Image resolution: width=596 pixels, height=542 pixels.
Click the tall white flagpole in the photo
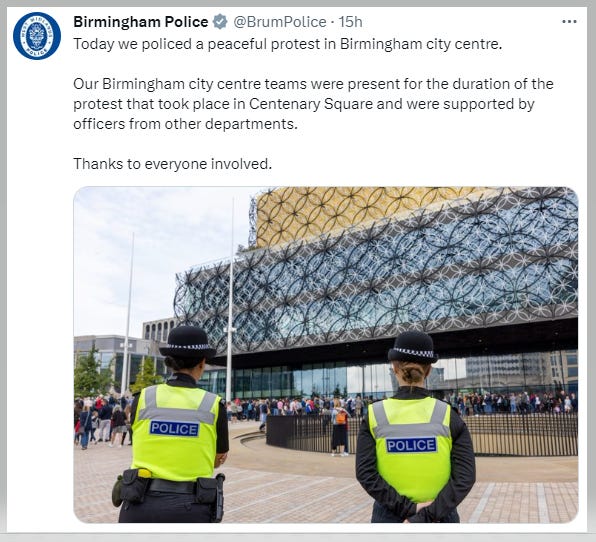[x=230, y=300]
